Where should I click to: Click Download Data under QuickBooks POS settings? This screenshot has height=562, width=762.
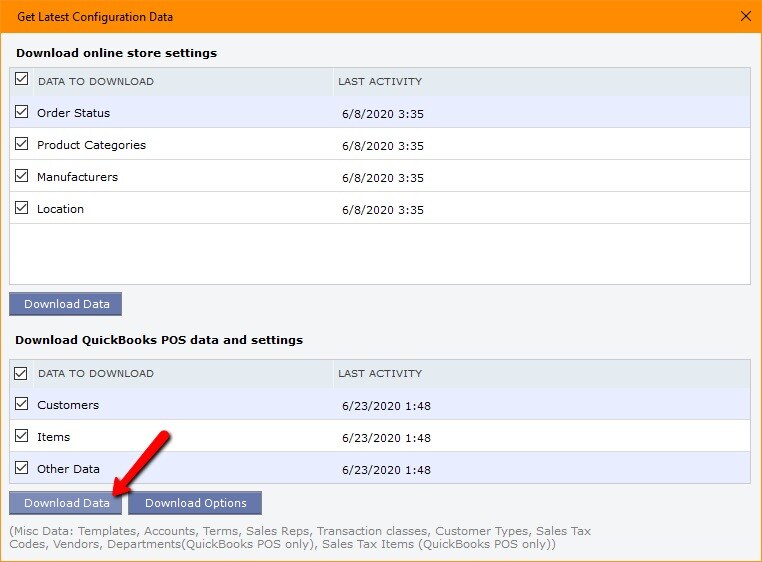[x=66, y=503]
